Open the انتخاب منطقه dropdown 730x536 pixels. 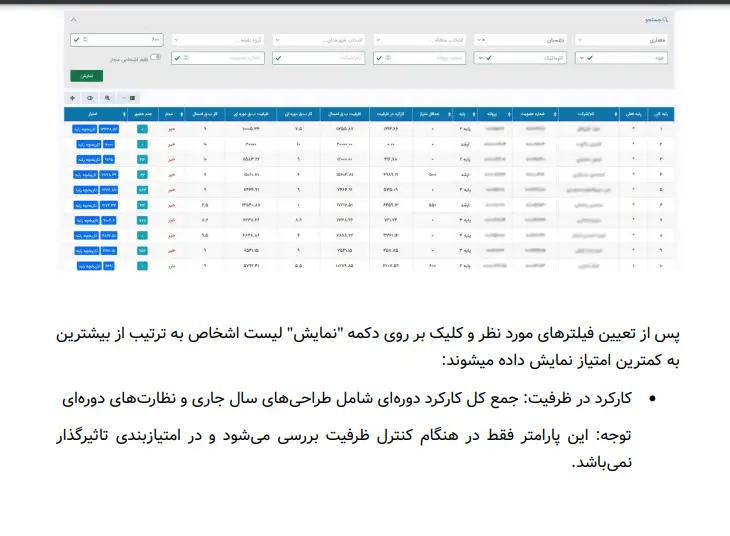point(419,40)
